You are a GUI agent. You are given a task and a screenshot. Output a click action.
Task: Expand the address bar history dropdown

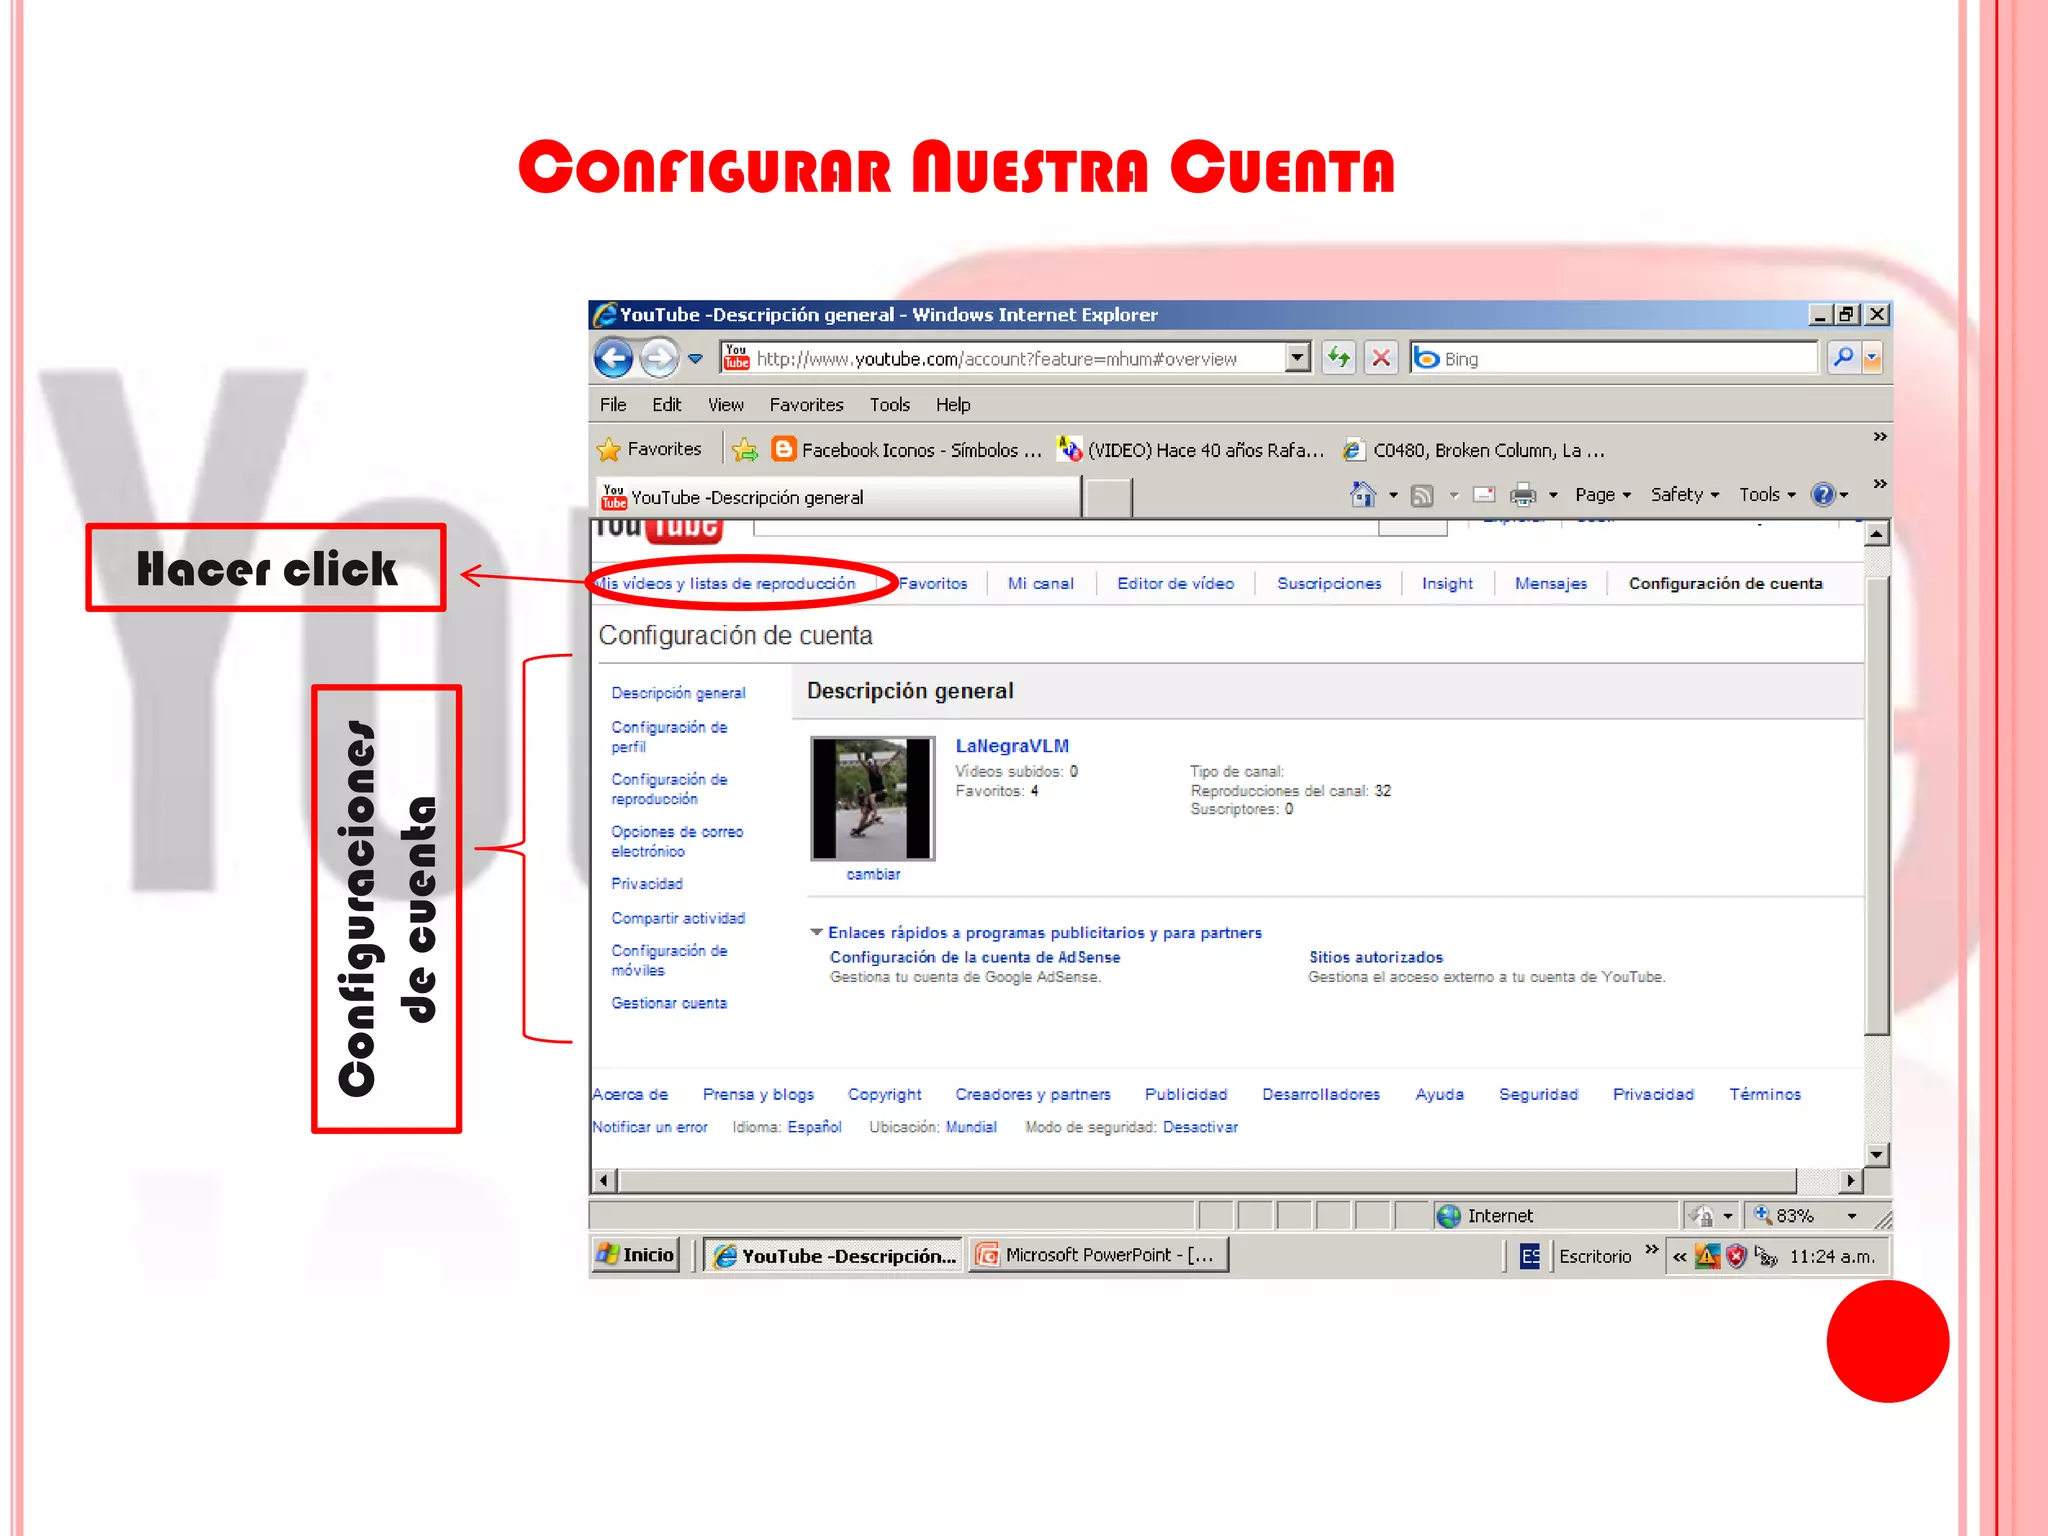(1297, 357)
